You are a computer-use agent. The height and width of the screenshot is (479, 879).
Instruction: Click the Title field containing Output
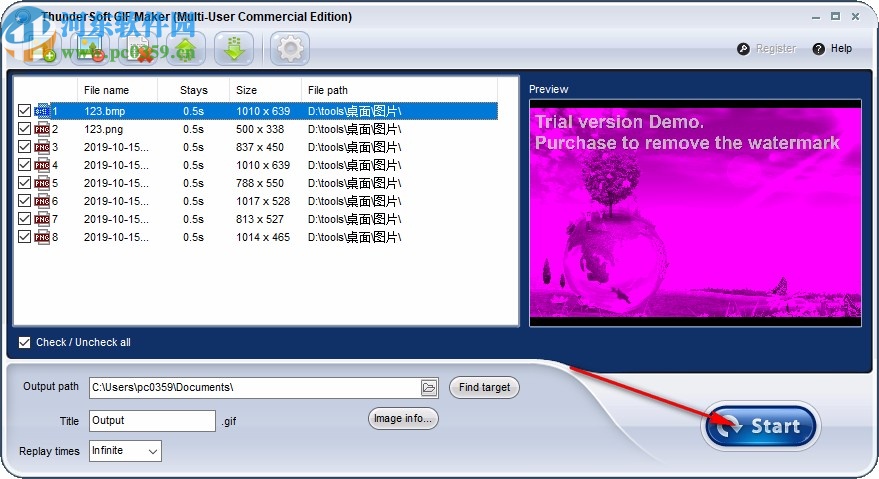(152, 421)
